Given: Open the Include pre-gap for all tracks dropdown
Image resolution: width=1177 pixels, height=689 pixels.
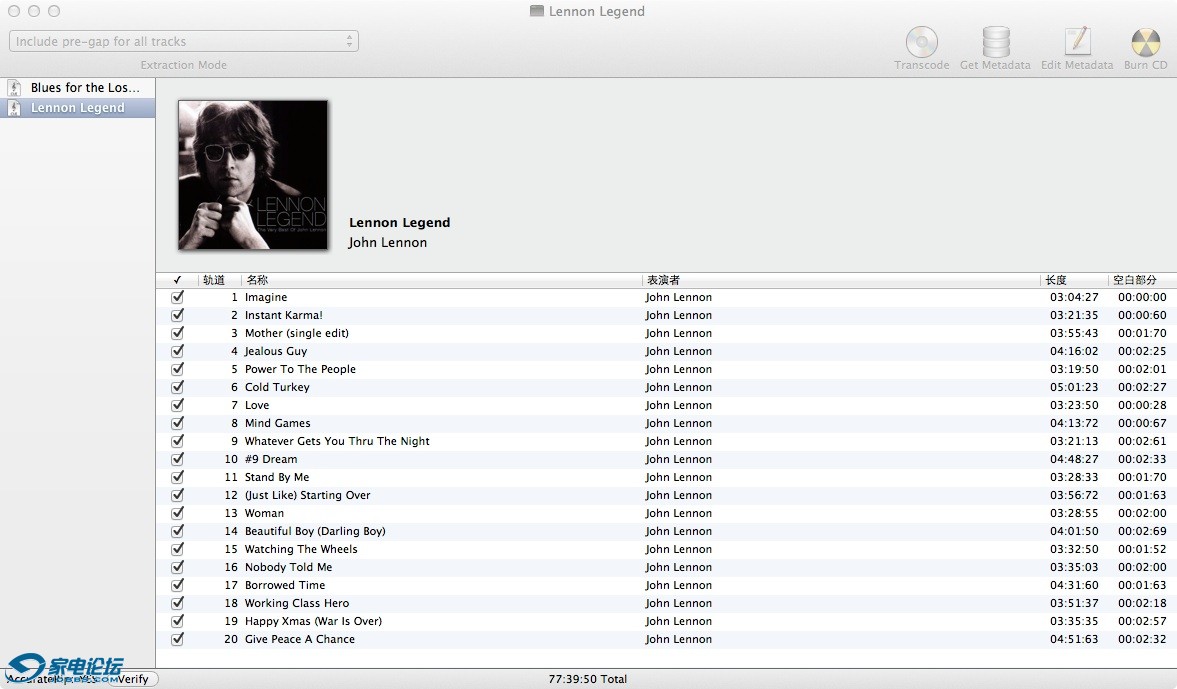Looking at the screenshot, I should pyautogui.click(x=184, y=41).
